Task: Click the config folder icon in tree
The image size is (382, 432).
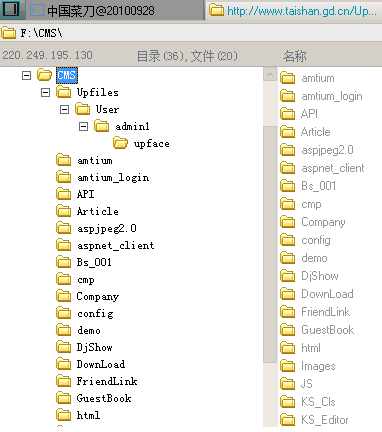Action: click(x=63, y=313)
